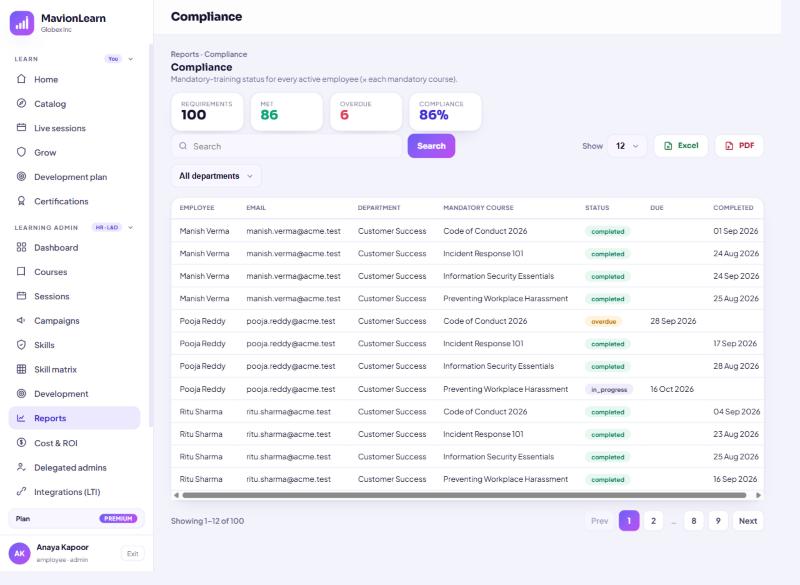Click the Reports breadcrumb link

[x=185, y=54]
